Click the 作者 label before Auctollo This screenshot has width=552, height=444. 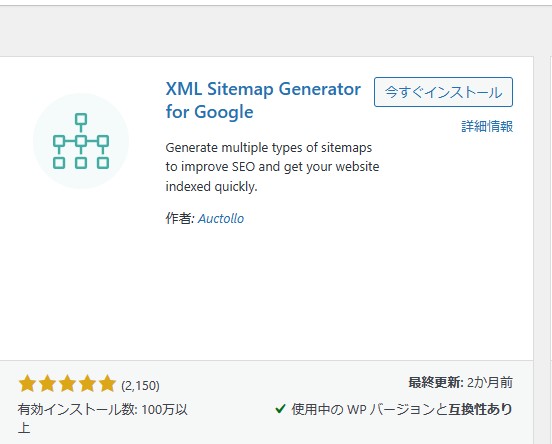(180, 218)
